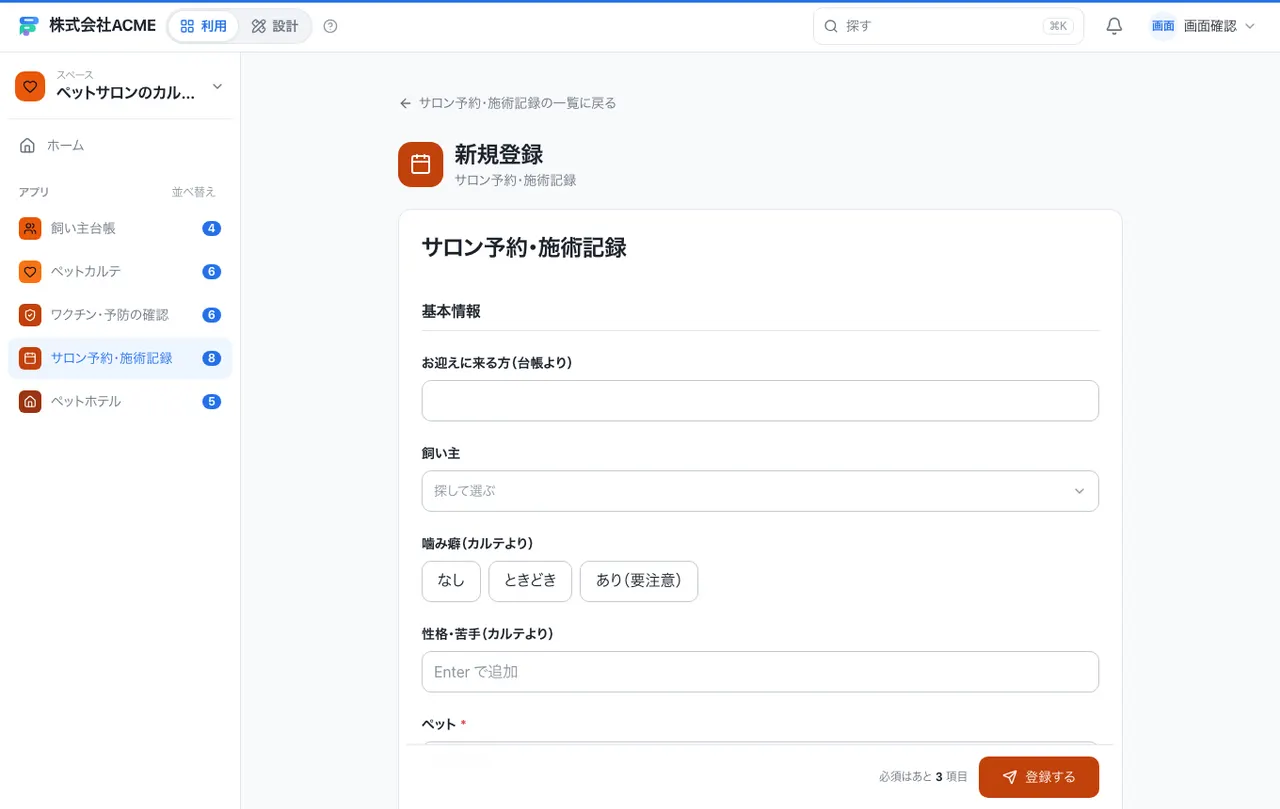Viewport: 1280px width, 809px height.
Task: Click the heart space icon for ペットサロン
Action: pyautogui.click(x=30, y=86)
